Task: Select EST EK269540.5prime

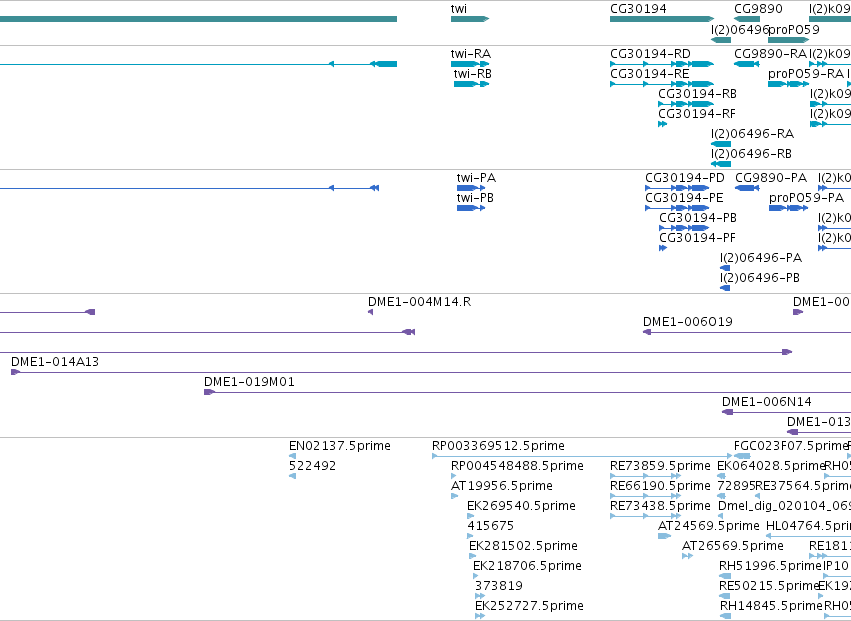Action: click(x=521, y=506)
